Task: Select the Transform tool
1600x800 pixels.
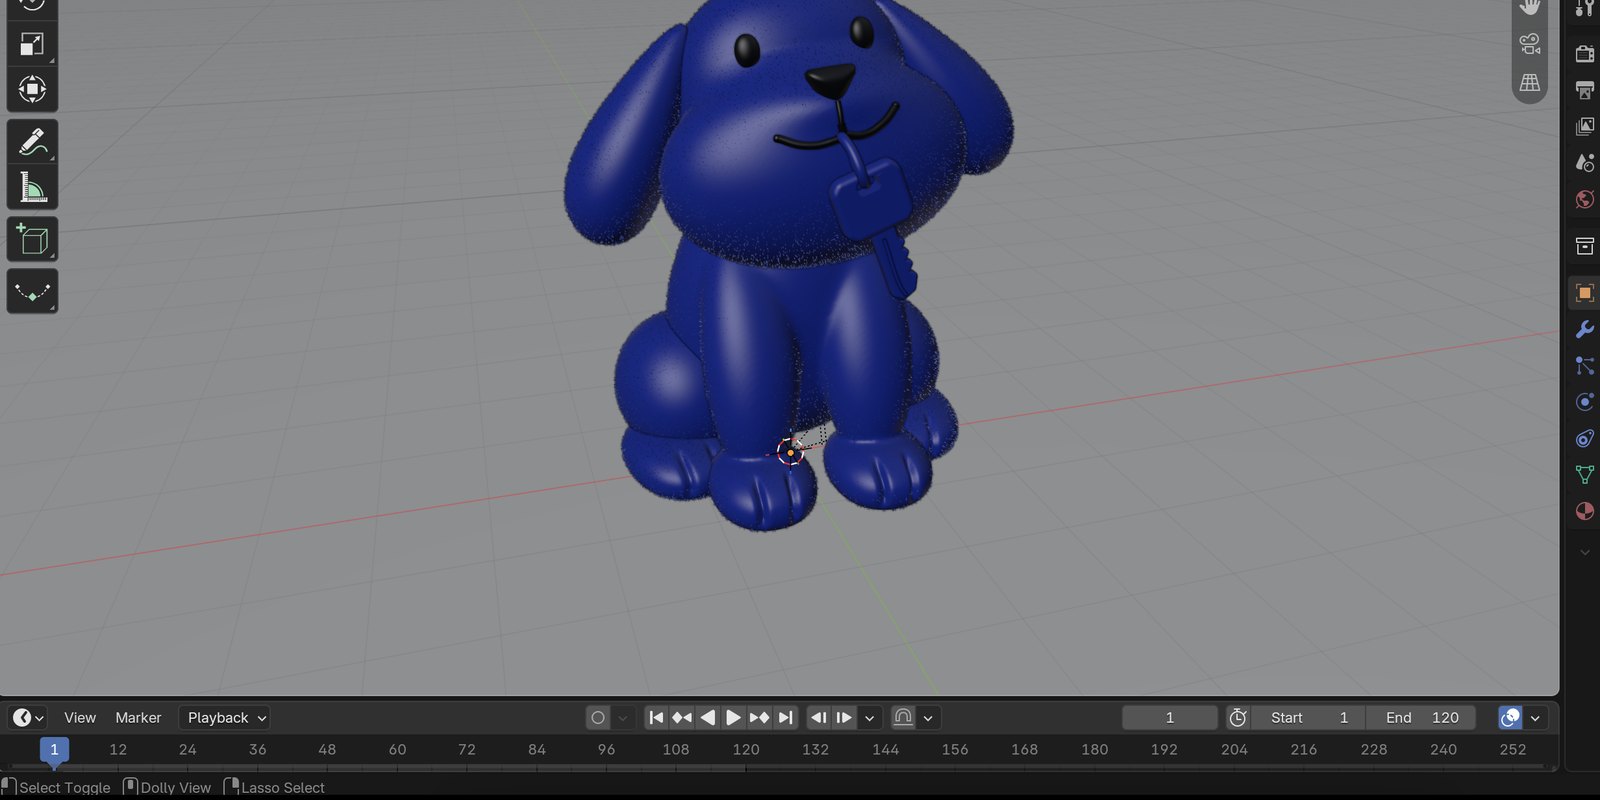Action: tap(32, 89)
